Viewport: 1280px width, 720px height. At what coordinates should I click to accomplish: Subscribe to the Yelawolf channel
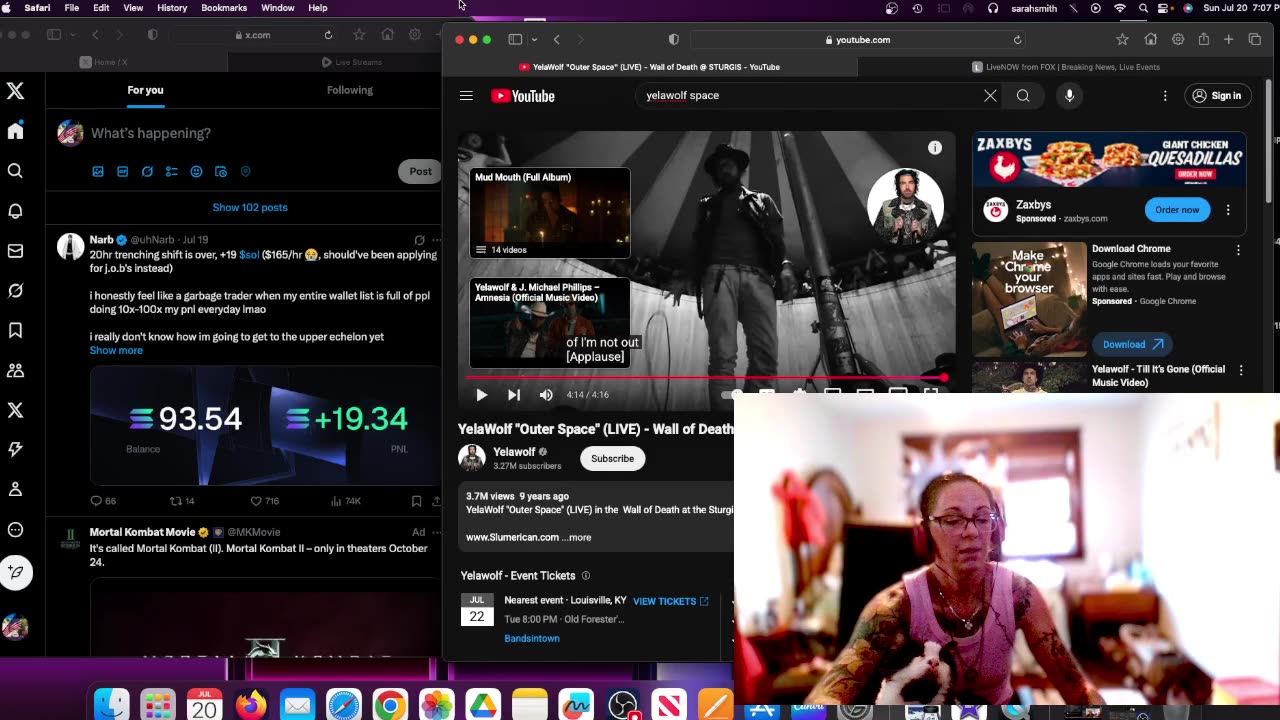tap(612, 459)
